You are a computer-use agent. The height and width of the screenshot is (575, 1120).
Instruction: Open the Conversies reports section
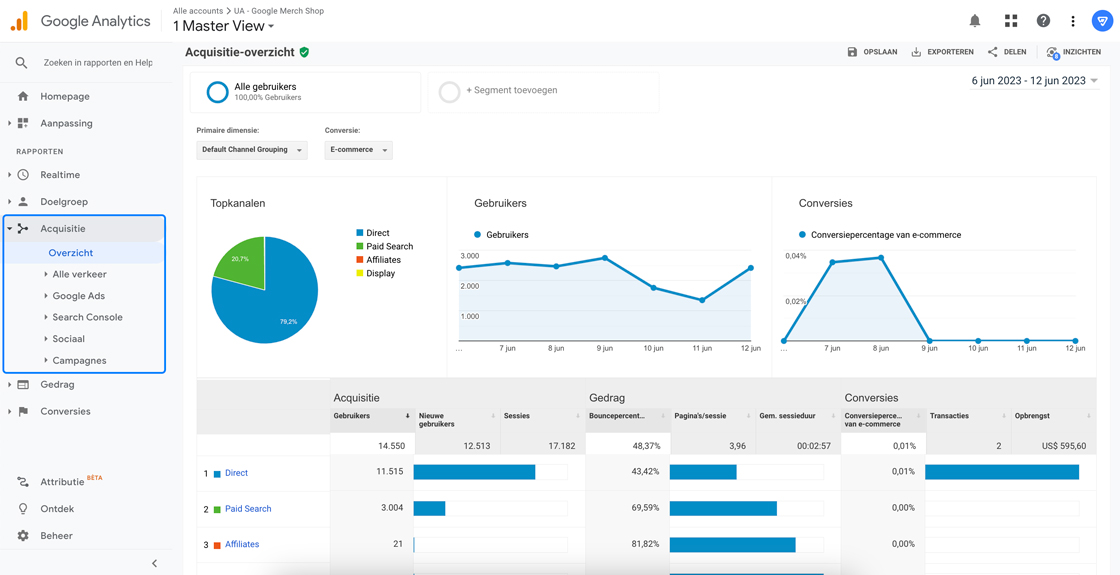65,411
